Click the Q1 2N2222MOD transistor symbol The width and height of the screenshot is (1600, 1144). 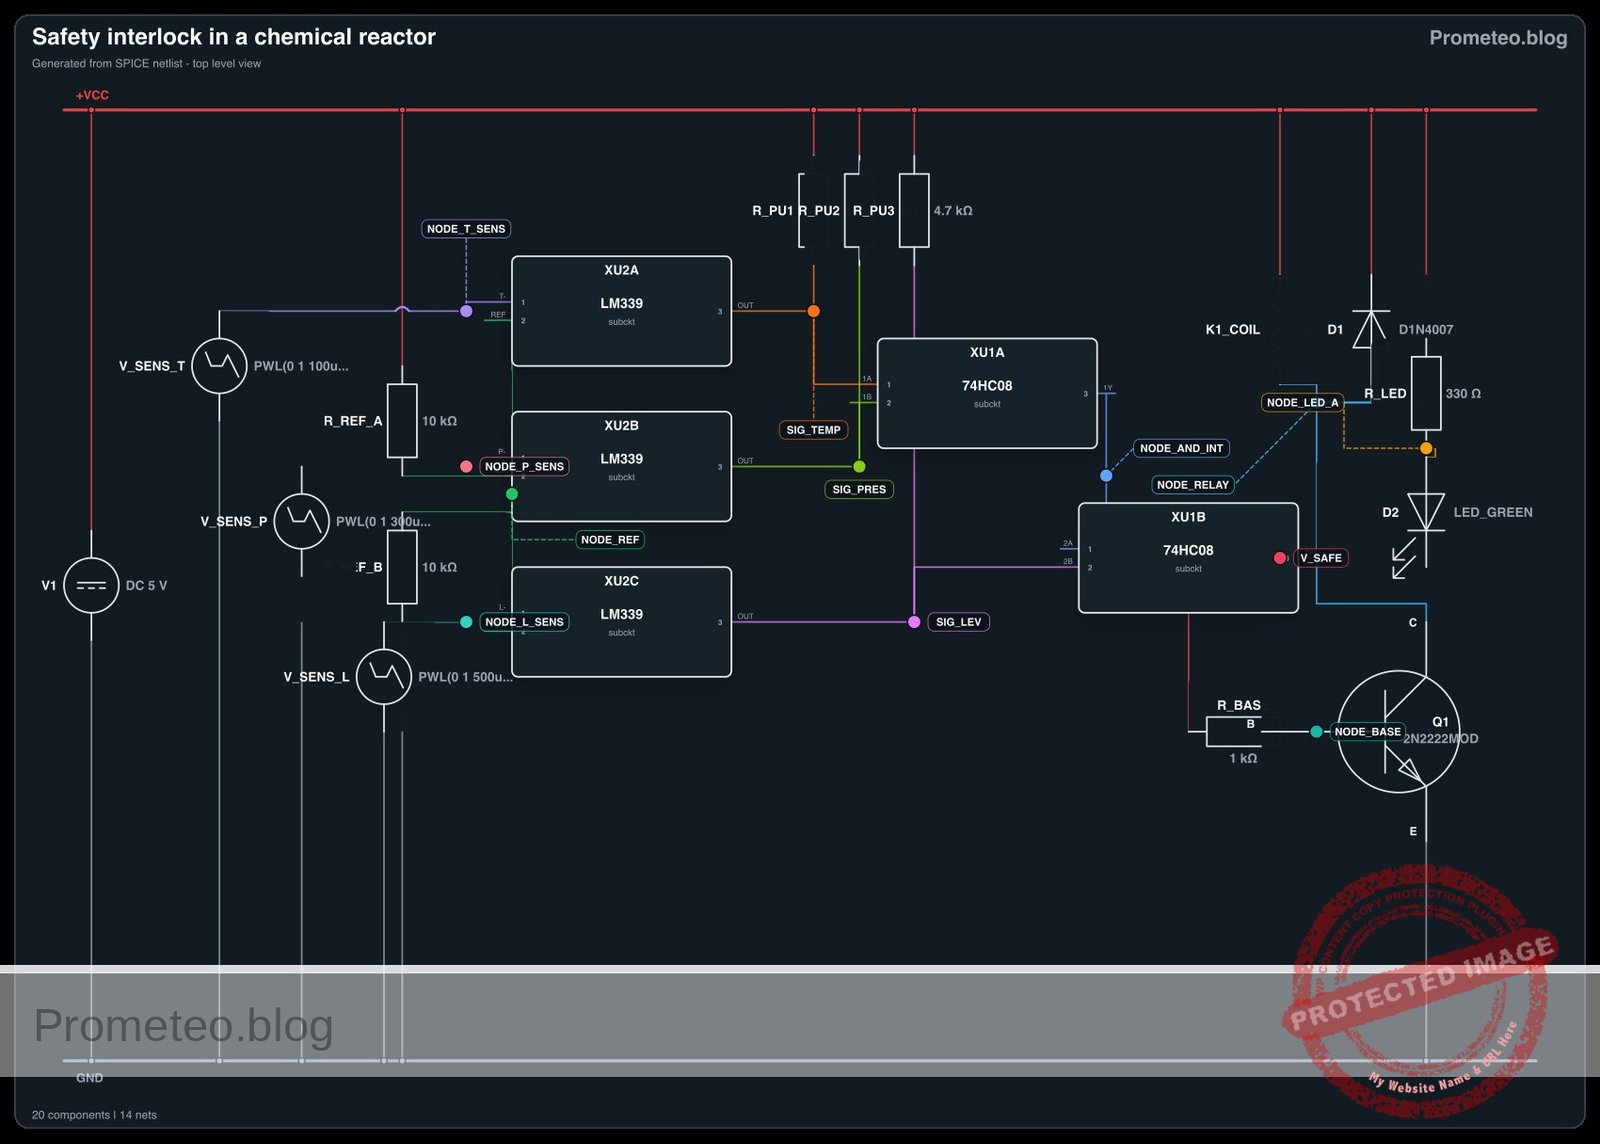1398,731
